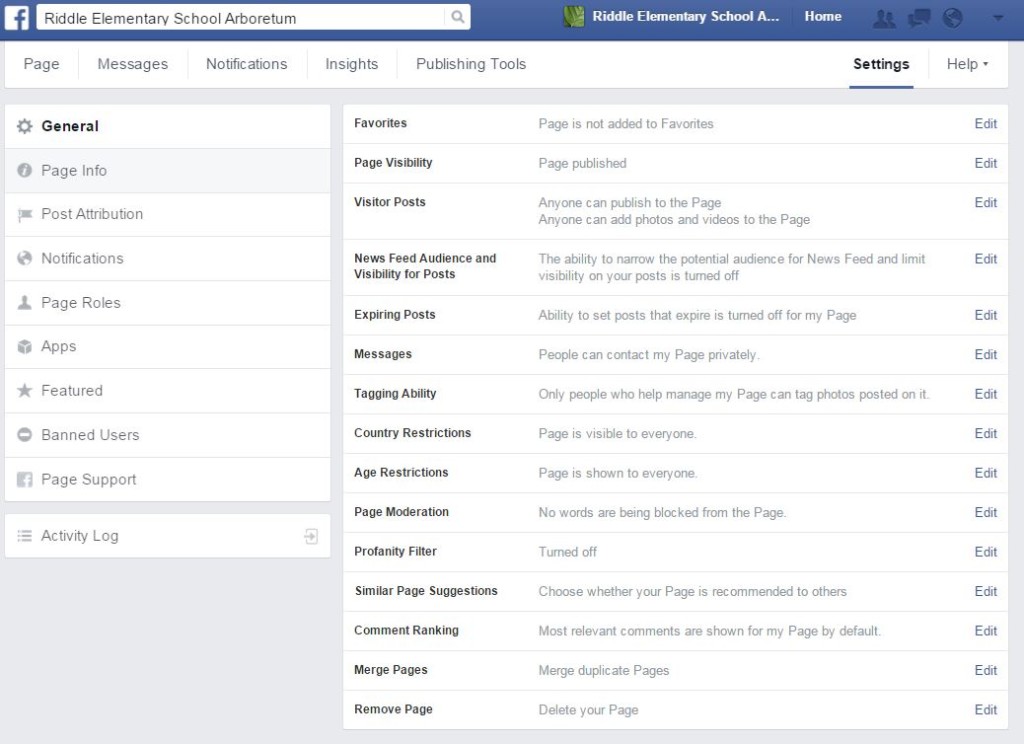The width and height of the screenshot is (1024, 744).
Task: Open Page Roles settings section
Action: pos(168,302)
